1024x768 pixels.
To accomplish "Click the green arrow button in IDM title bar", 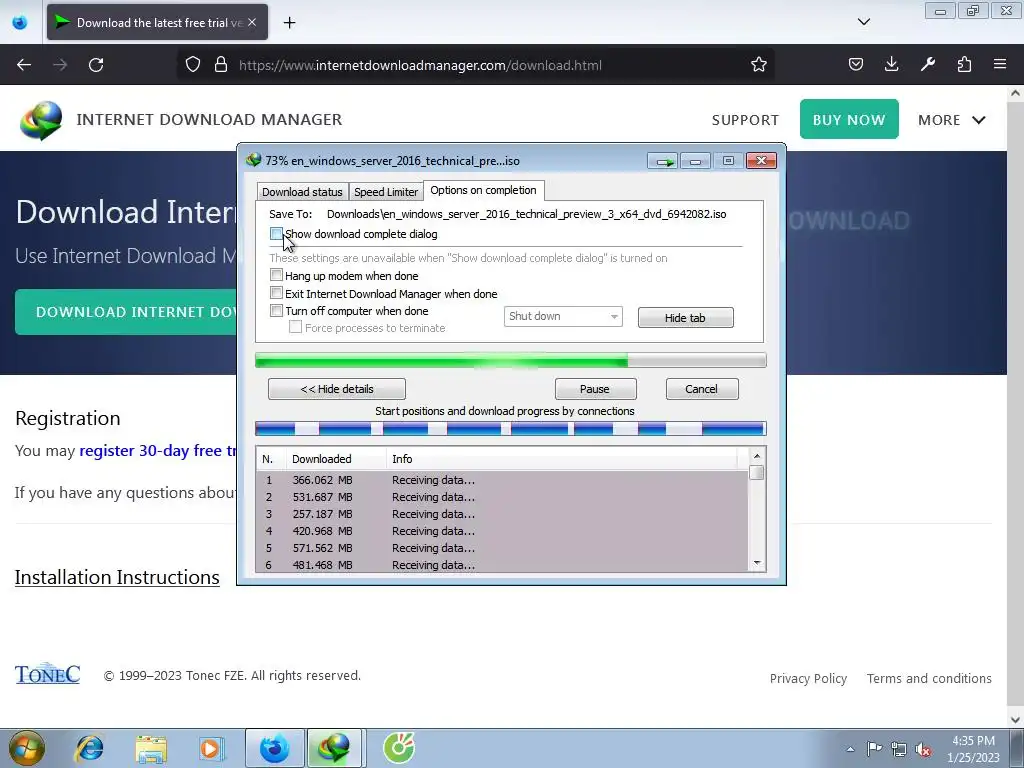I will 663,161.
